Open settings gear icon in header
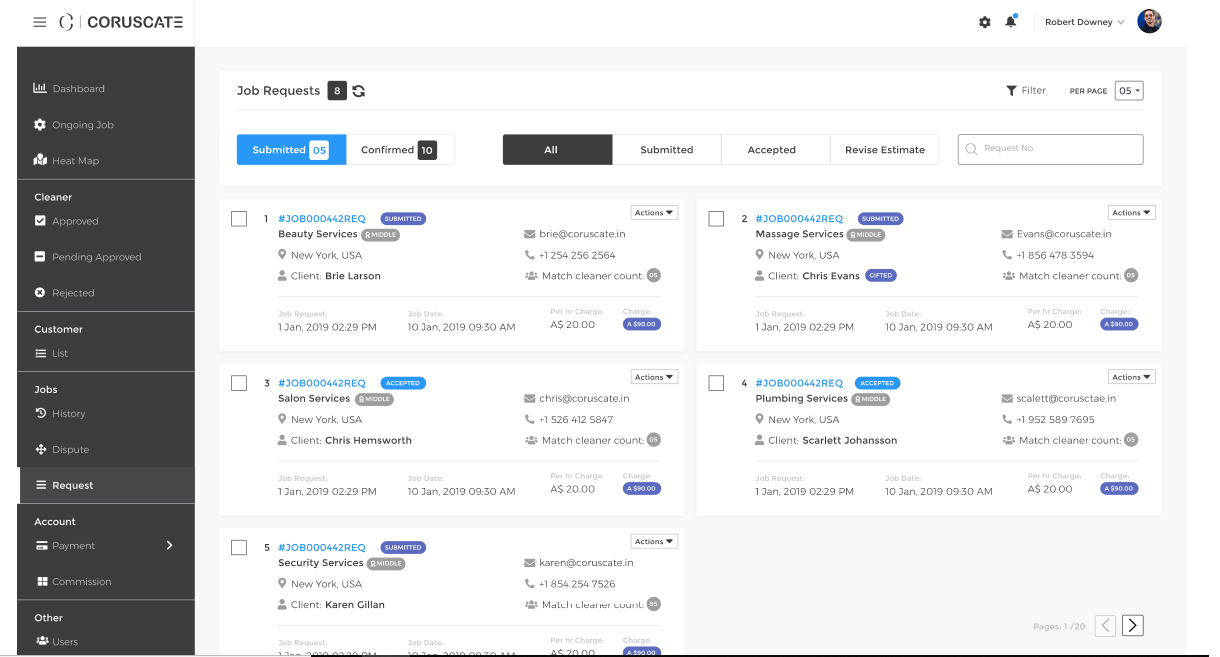This screenshot has width=1220, height=657. 984,22
